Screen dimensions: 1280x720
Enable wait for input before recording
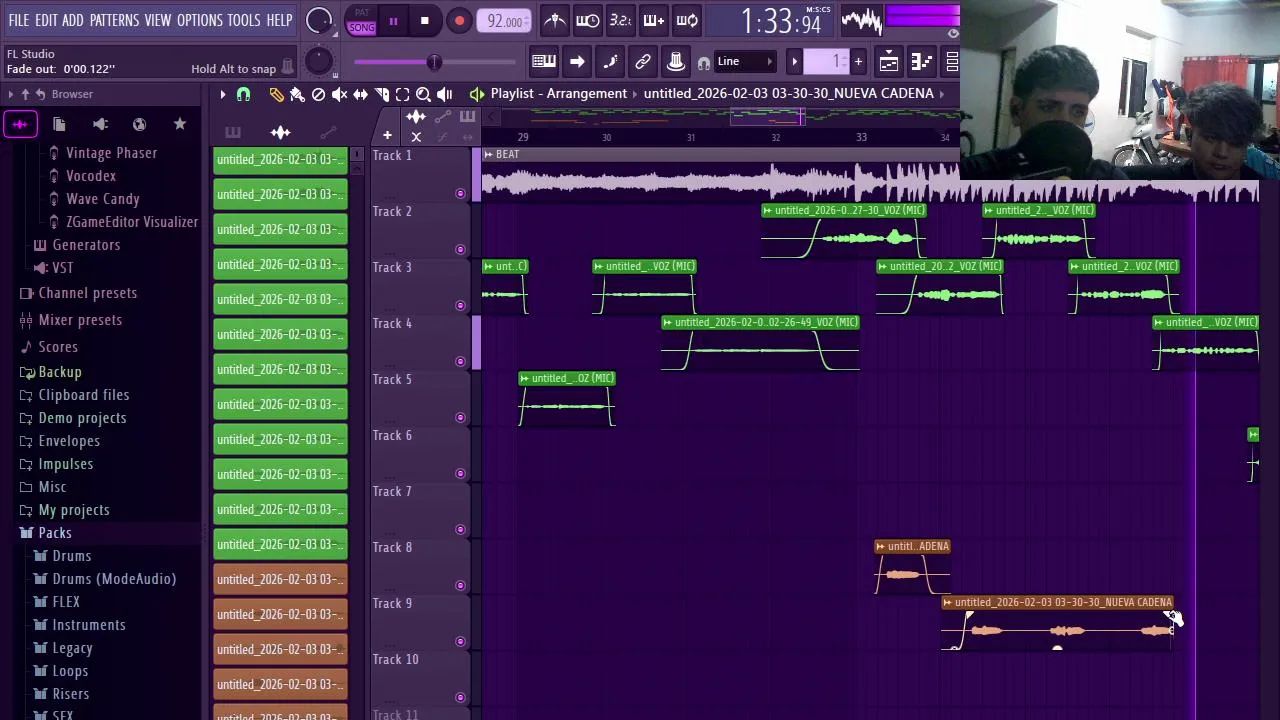pos(588,20)
